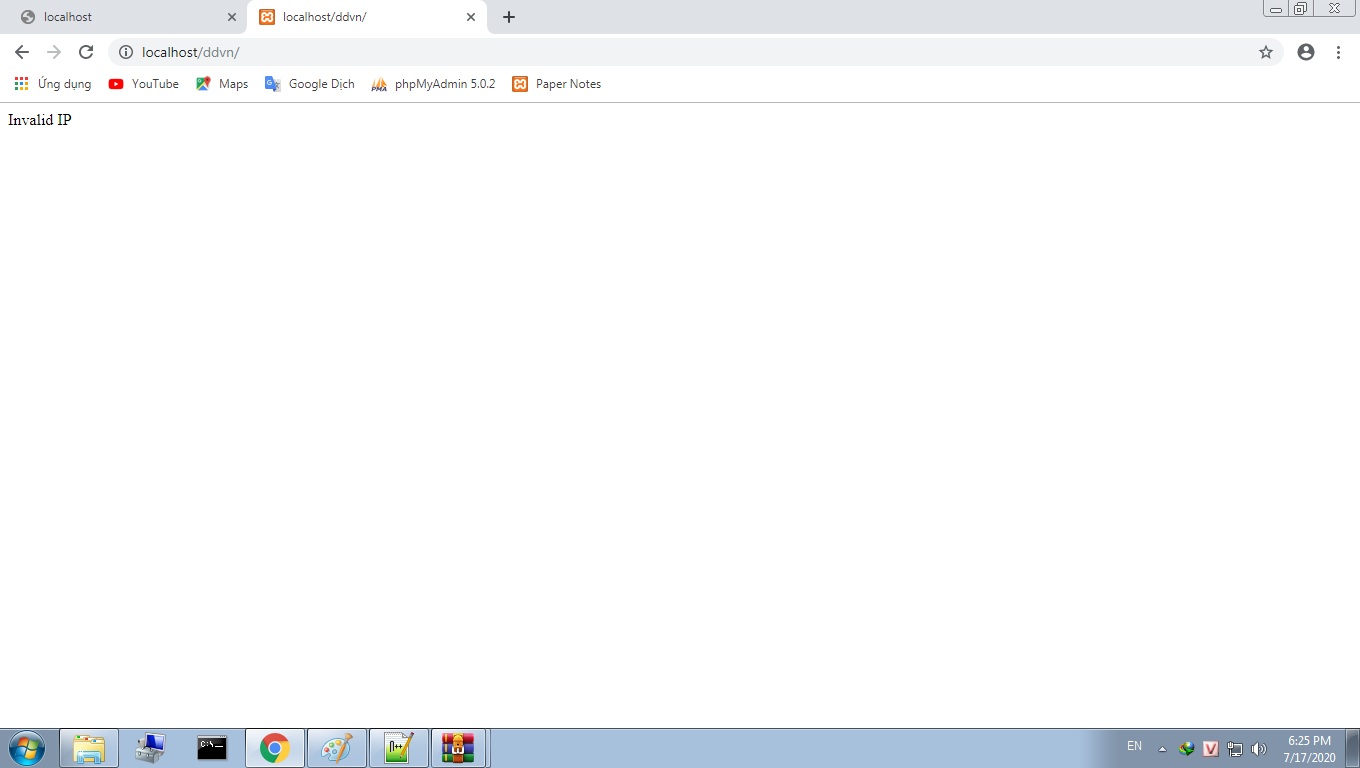Open the Chrome profile account icon
Screen dimensions: 1360x768
(1305, 52)
